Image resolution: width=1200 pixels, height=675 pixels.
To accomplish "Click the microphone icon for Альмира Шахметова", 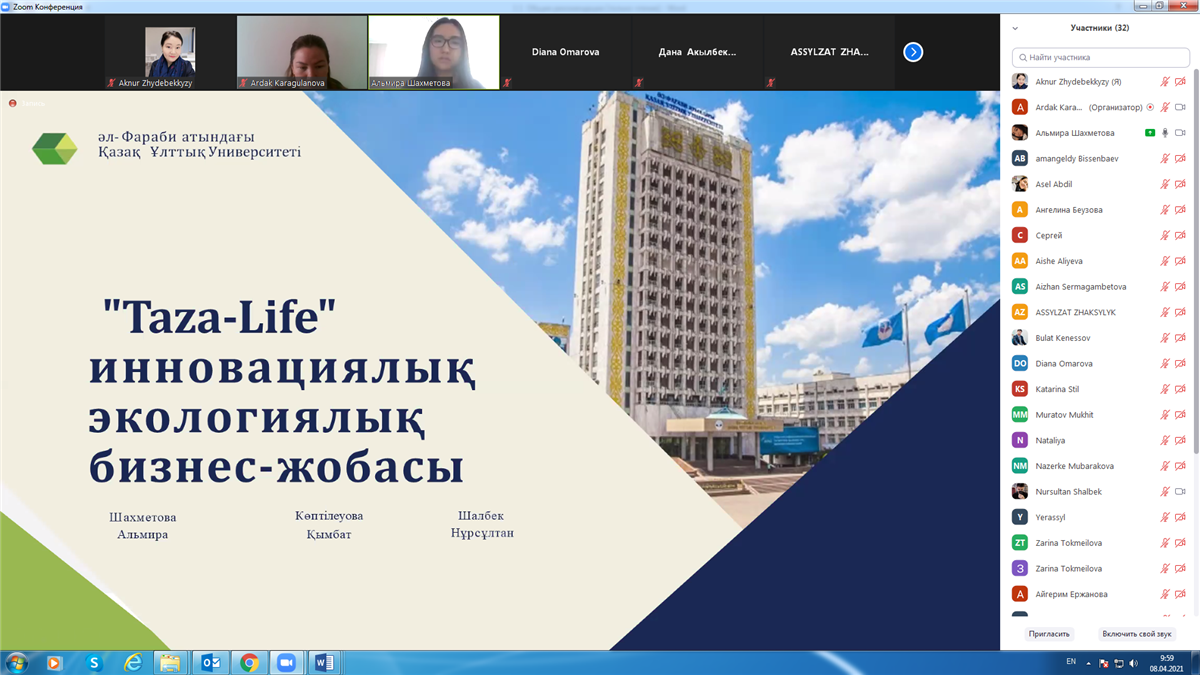I will (x=1165, y=133).
